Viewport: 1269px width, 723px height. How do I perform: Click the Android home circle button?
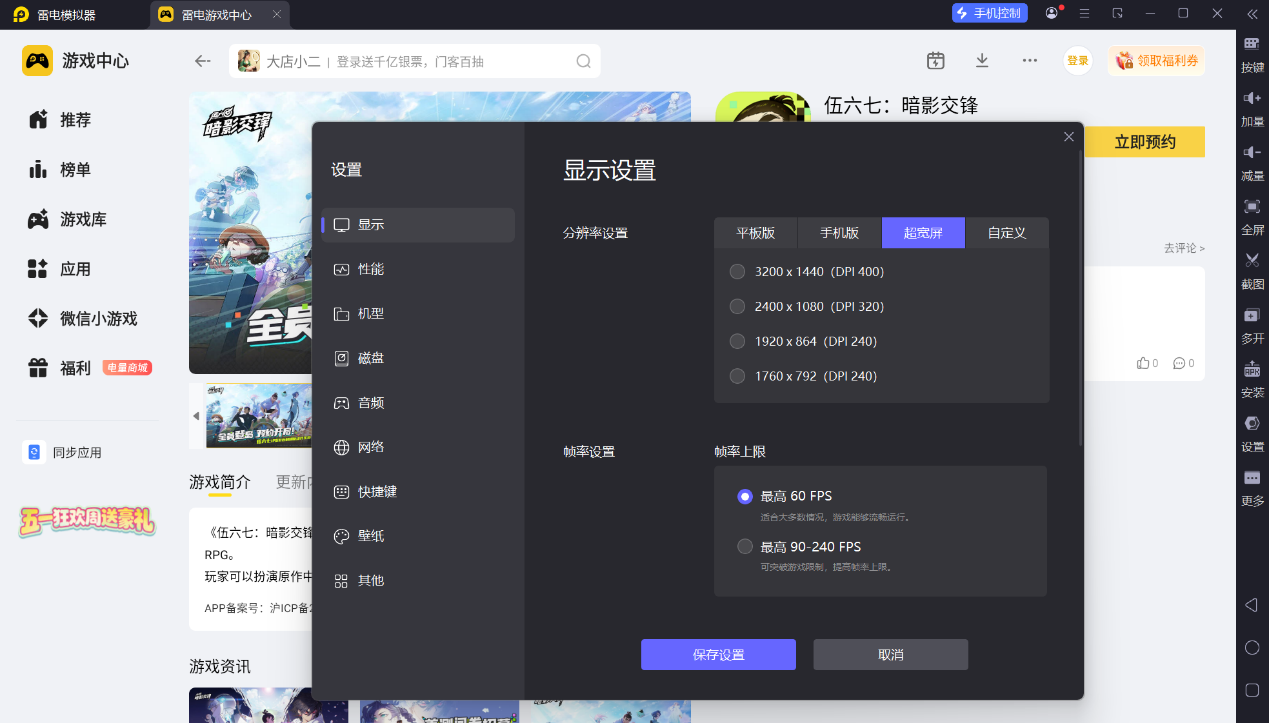pos(1252,647)
